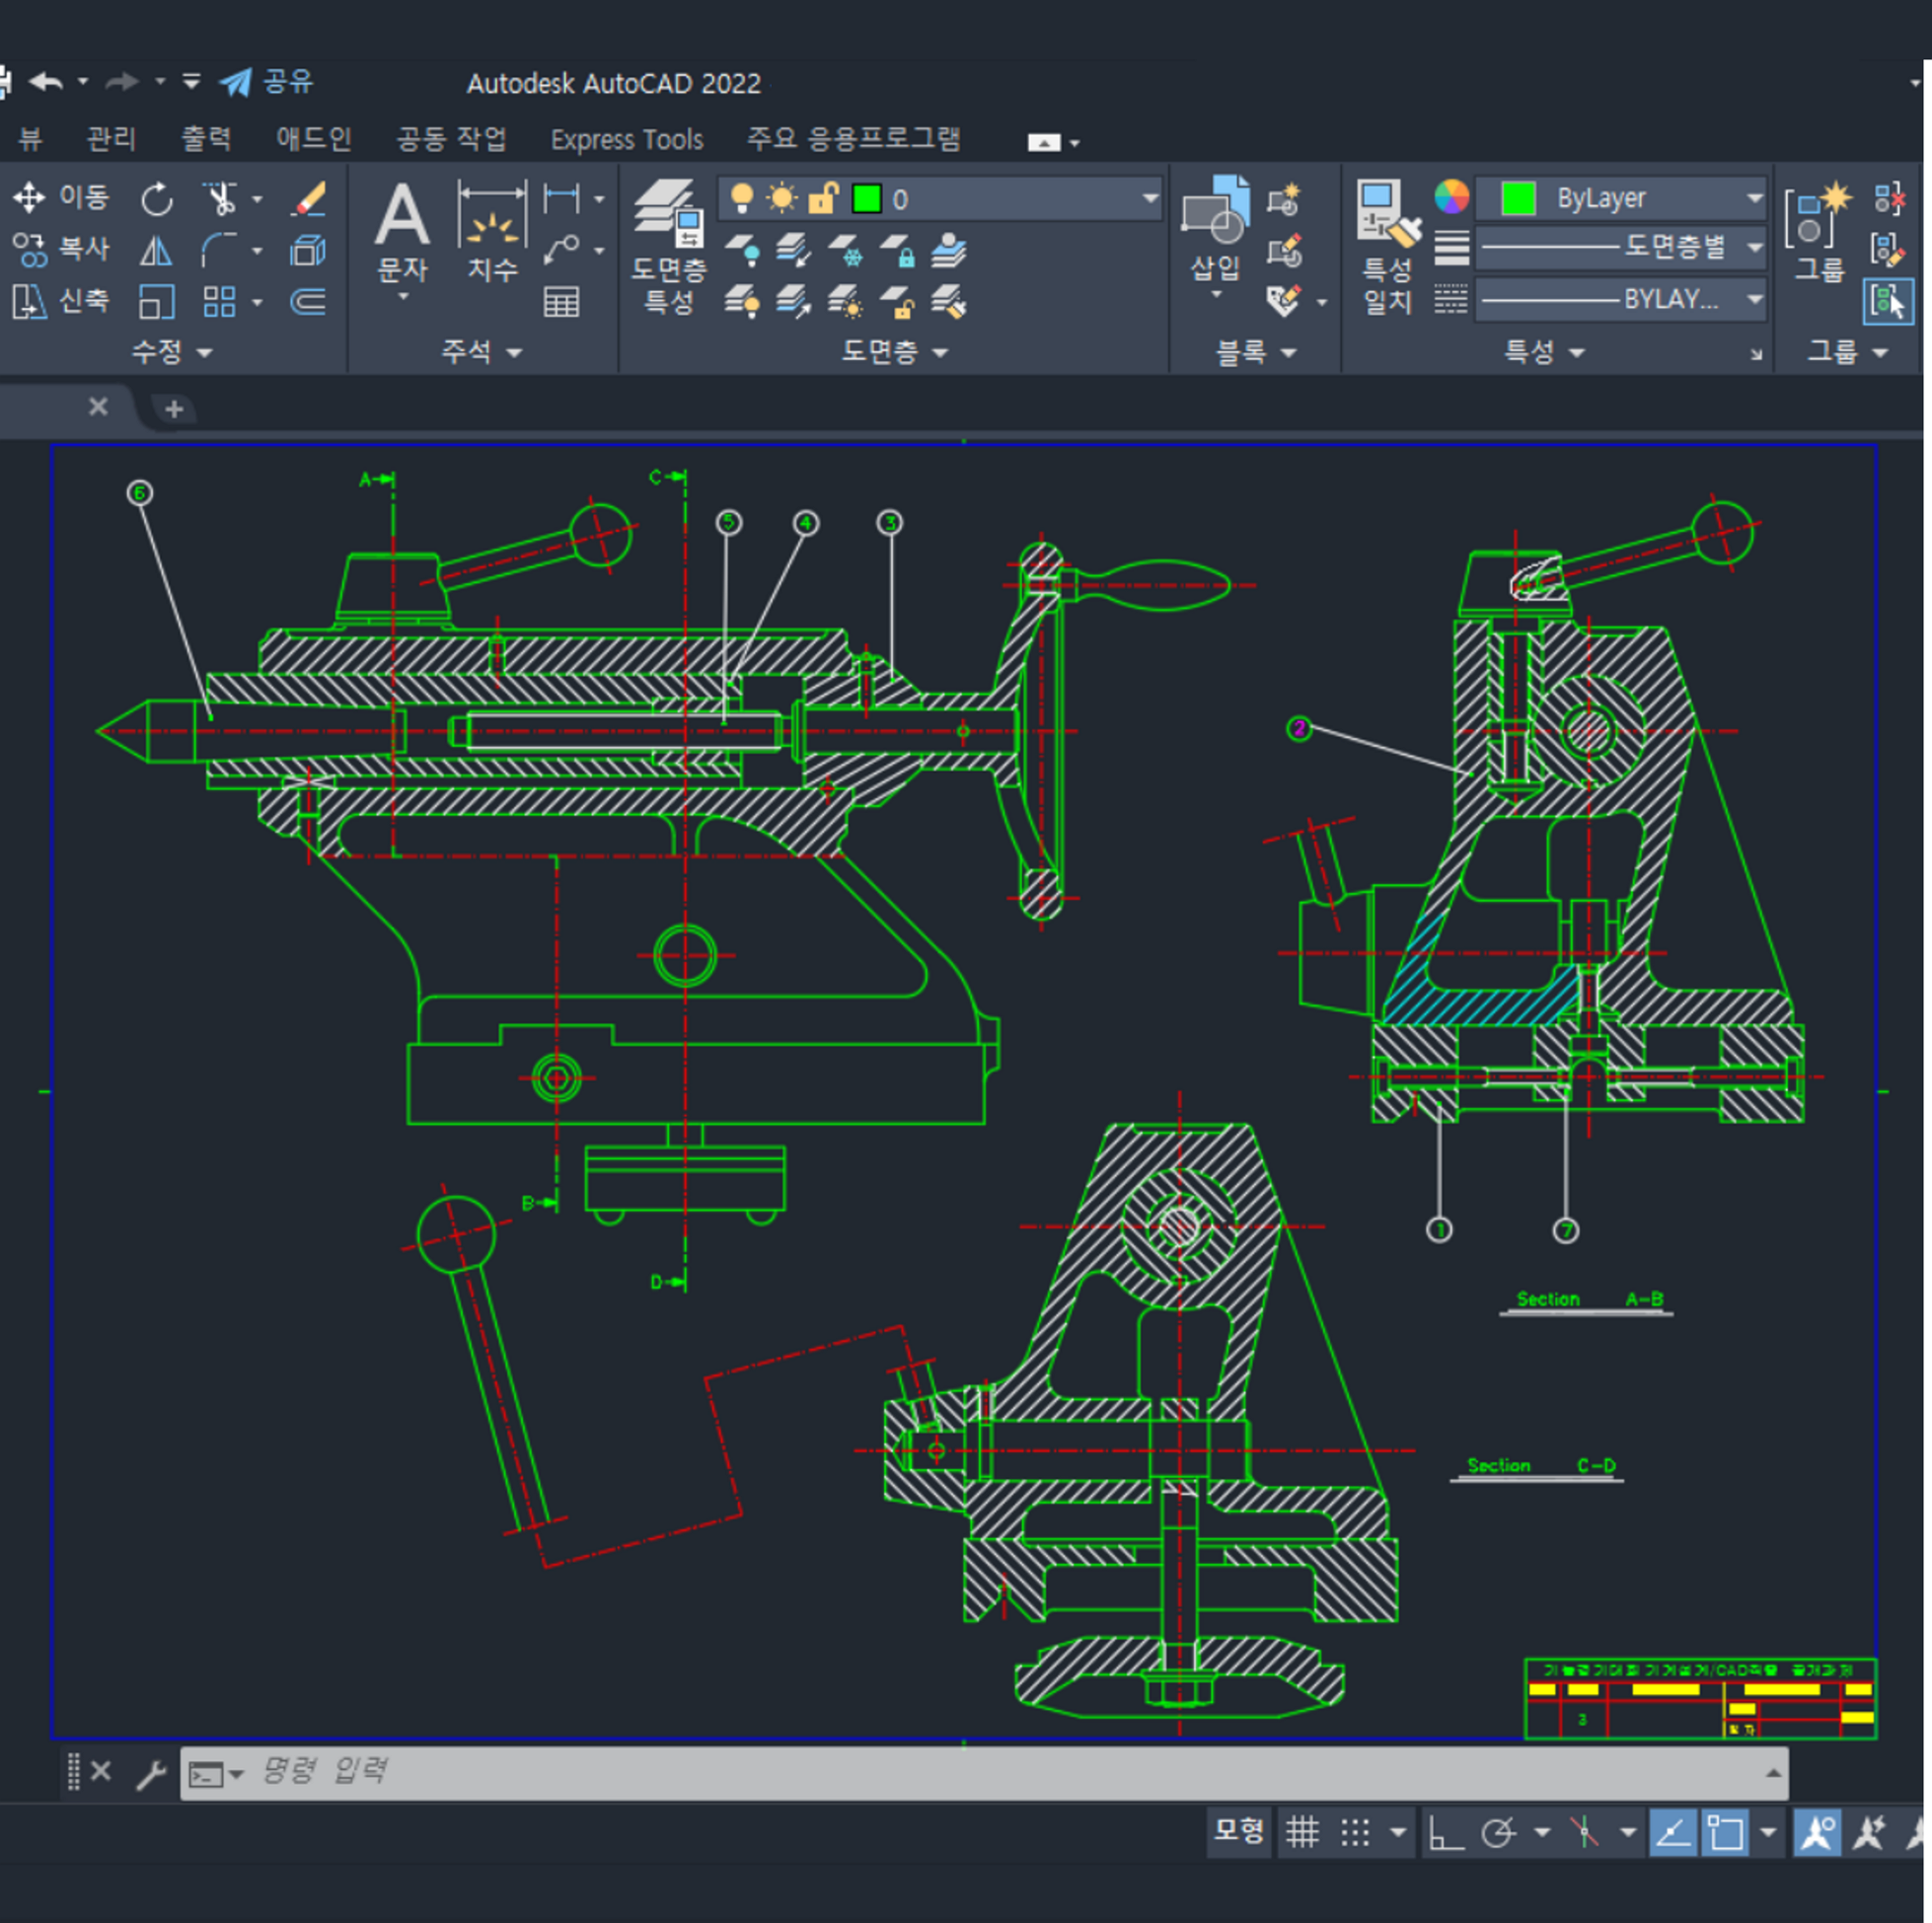
Task: Expand the 주석 (Annotation) panel
Action: (x=483, y=351)
